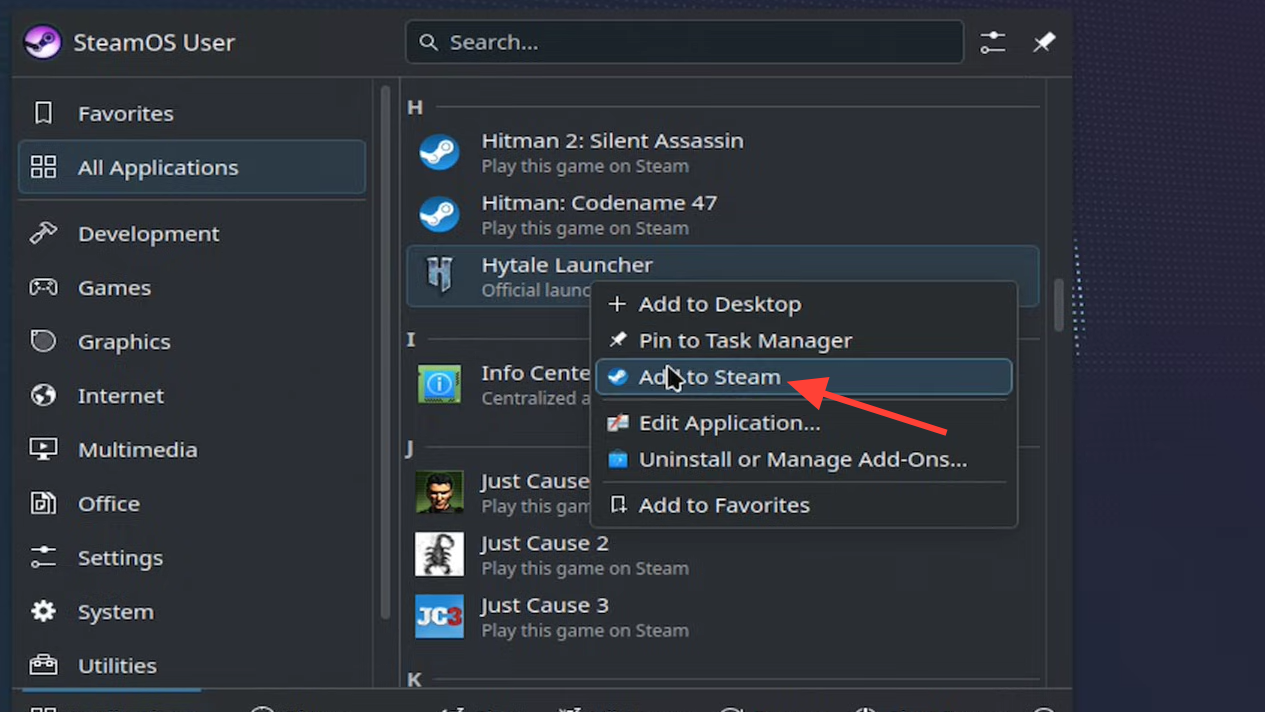Open the Graphics category
The width and height of the screenshot is (1265, 712).
click(x=192, y=341)
